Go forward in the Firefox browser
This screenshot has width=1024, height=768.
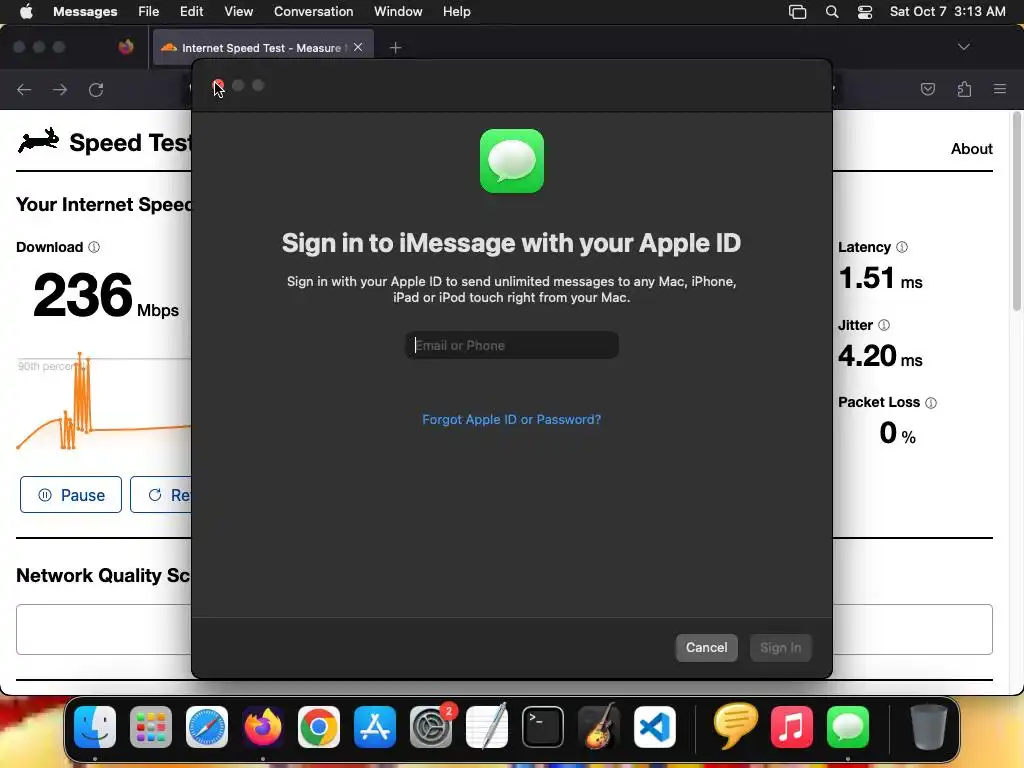click(60, 89)
